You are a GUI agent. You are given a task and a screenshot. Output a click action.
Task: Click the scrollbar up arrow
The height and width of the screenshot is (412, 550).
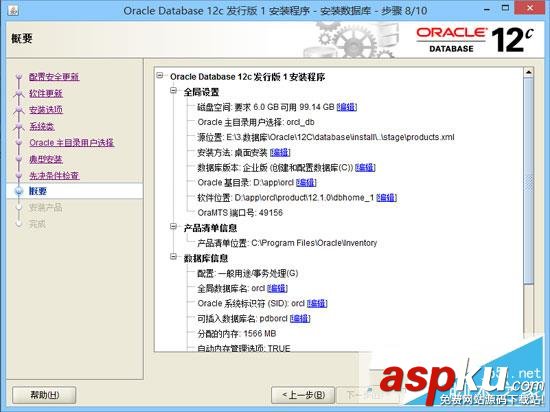tap(528, 72)
